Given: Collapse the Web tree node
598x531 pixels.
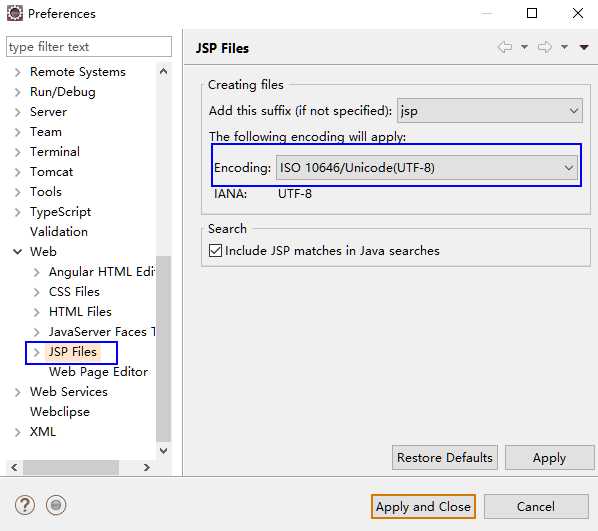Looking at the screenshot, I should click(18, 251).
